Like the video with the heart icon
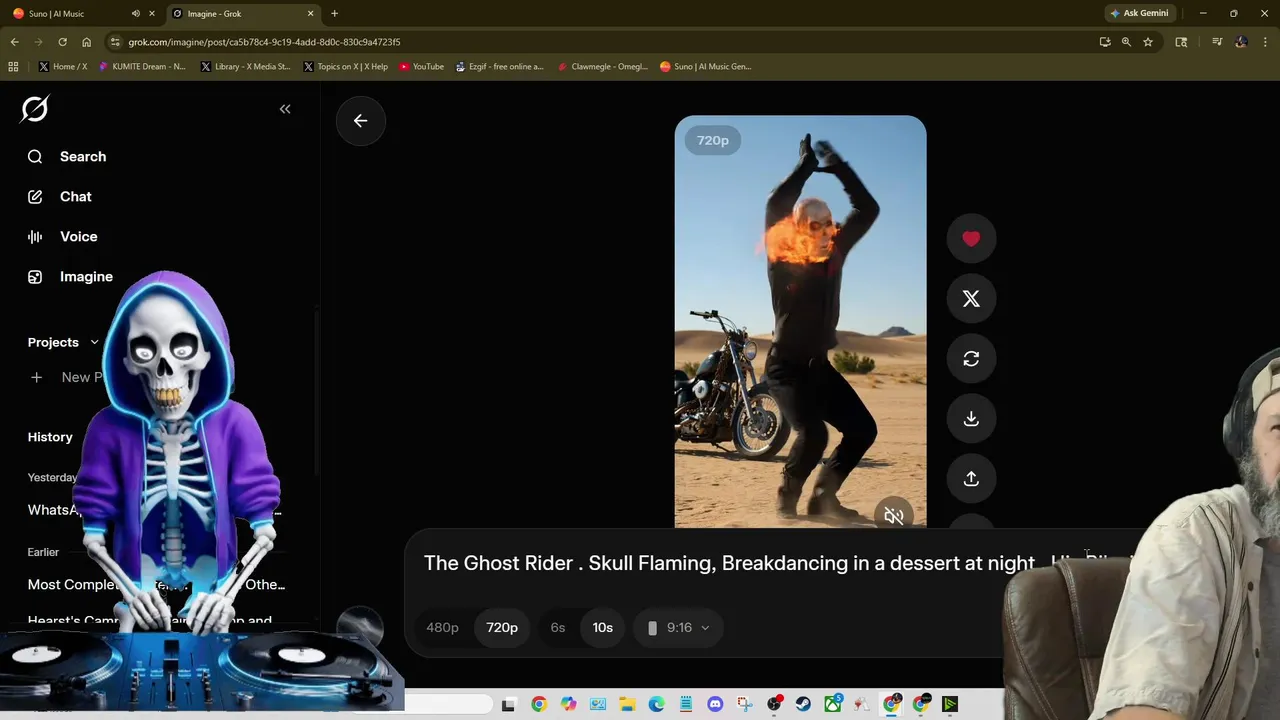This screenshot has height=720, width=1280. [971, 238]
